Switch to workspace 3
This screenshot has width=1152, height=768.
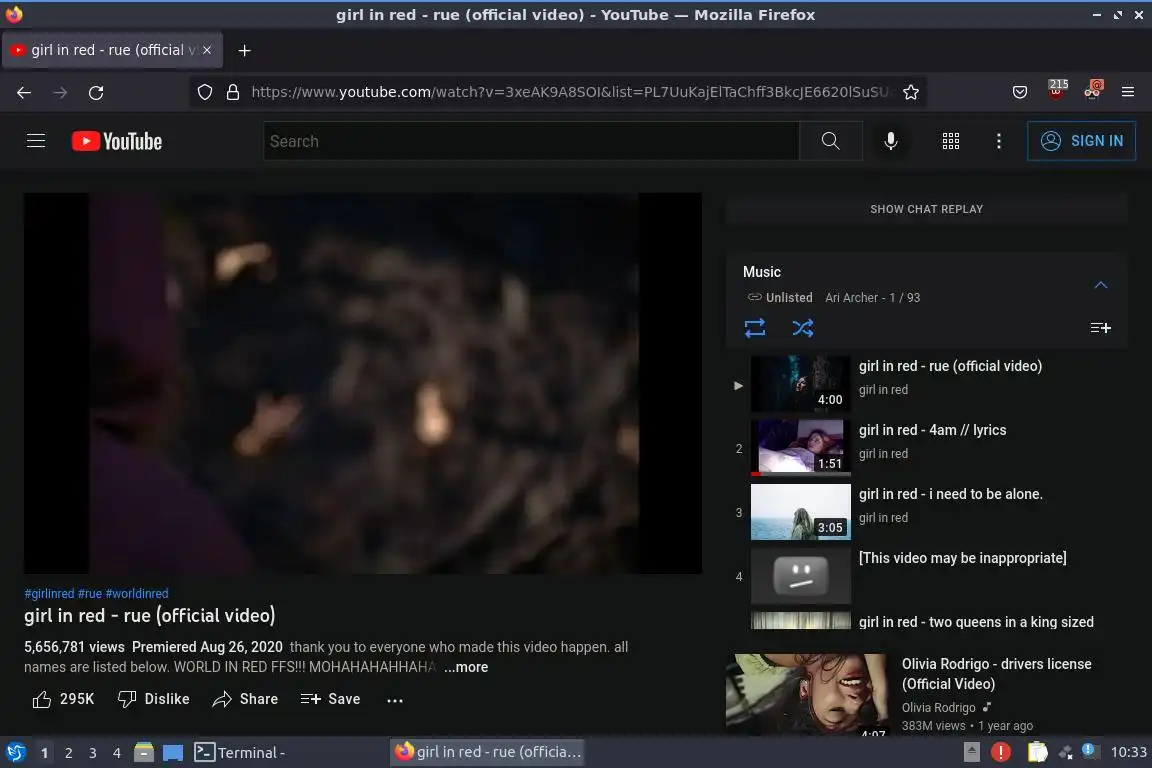(93, 753)
